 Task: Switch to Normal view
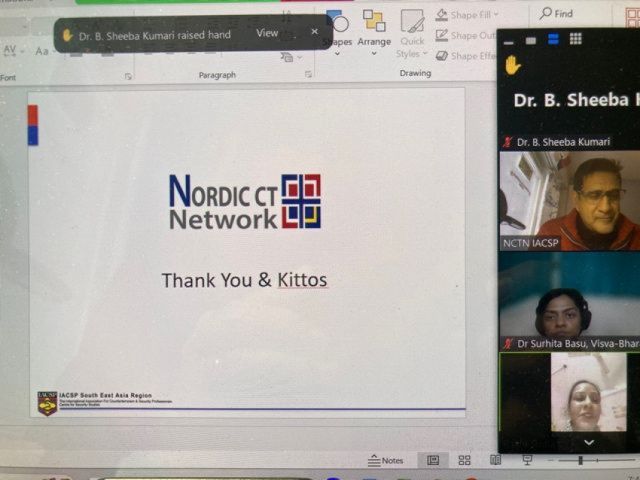pyautogui.click(x=433, y=460)
